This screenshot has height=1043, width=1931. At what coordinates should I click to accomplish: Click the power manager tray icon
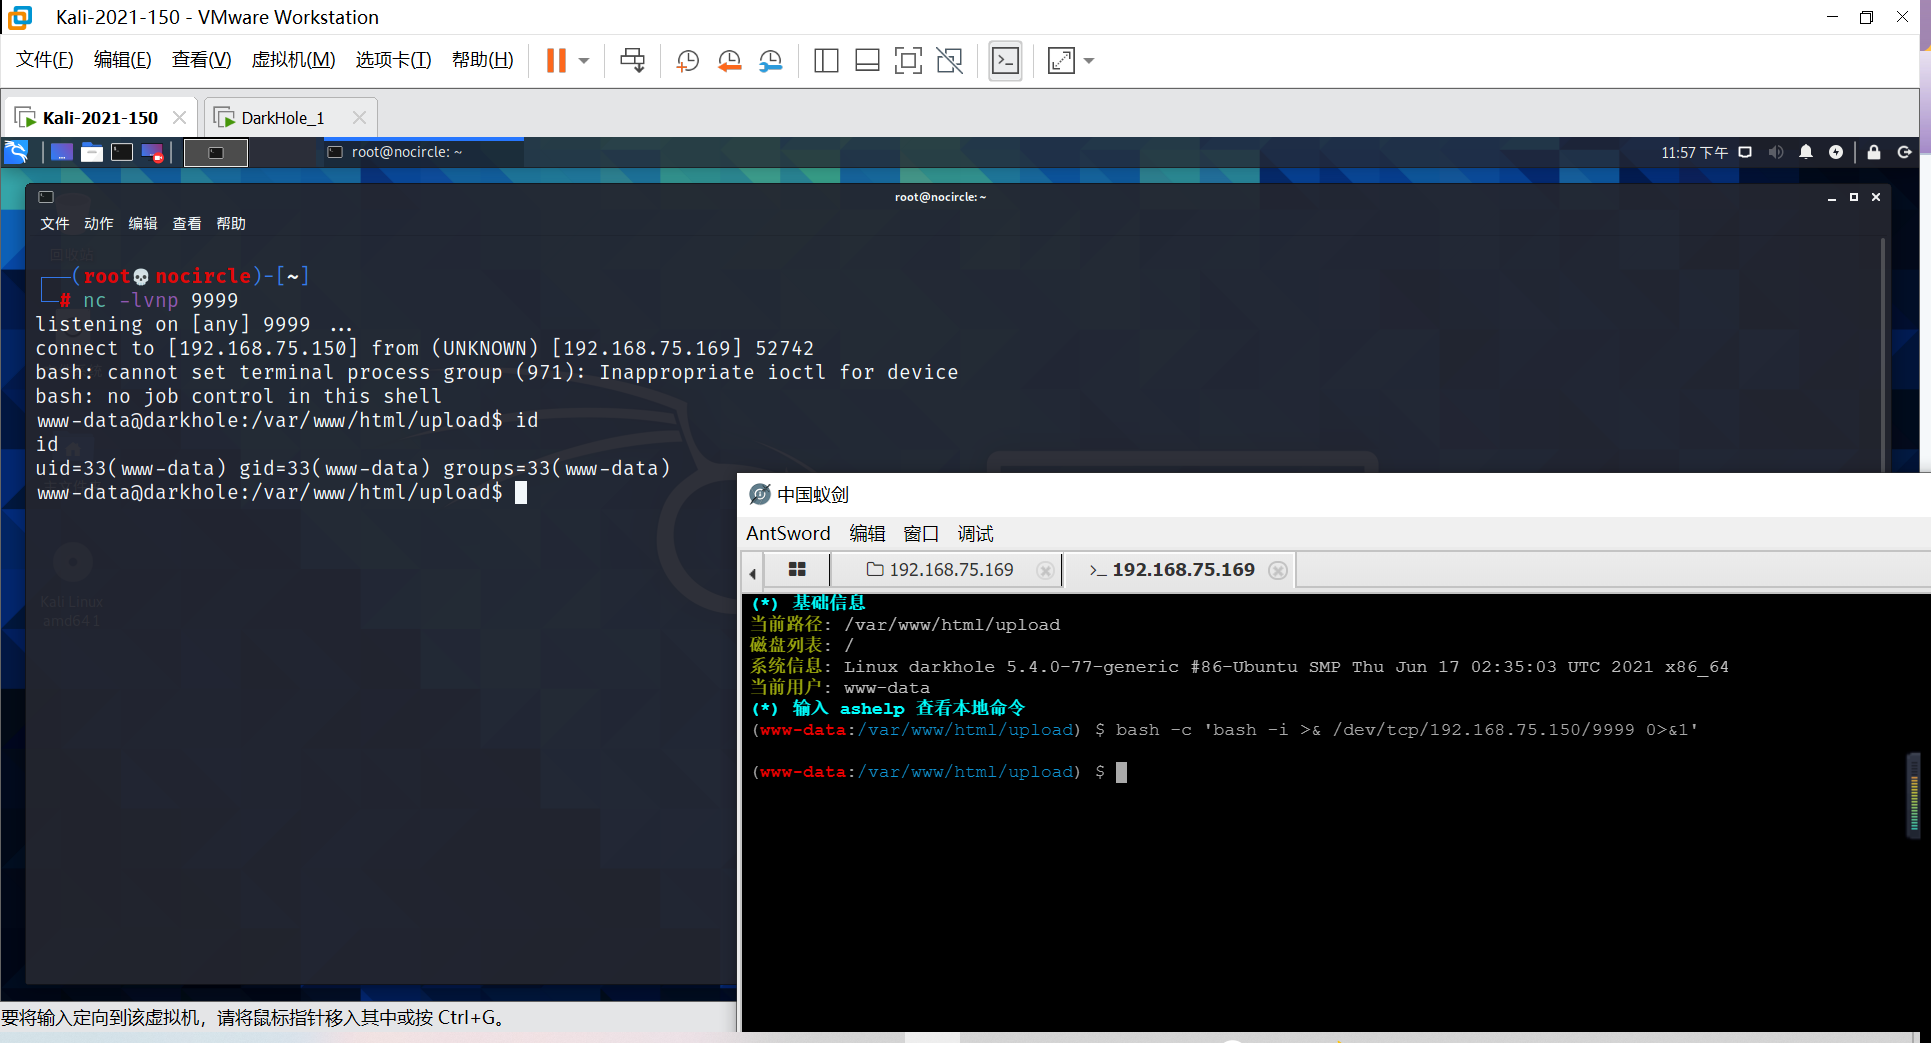click(1836, 152)
